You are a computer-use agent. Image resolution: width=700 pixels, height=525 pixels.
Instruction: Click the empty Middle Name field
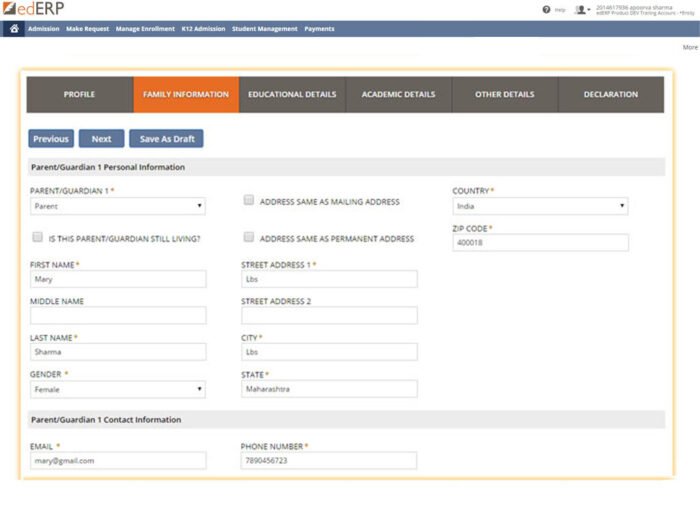pyautogui.click(x=118, y=315)
